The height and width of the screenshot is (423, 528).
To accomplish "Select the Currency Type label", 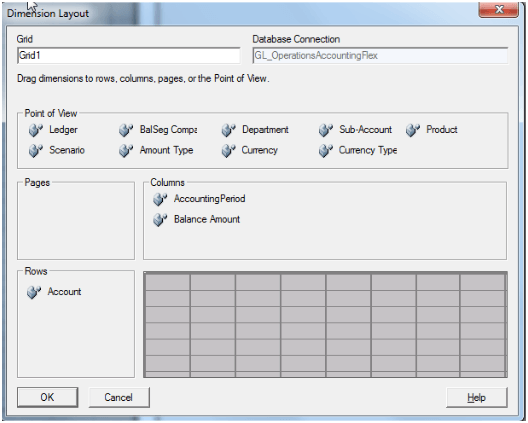I will tap(368, 150).
